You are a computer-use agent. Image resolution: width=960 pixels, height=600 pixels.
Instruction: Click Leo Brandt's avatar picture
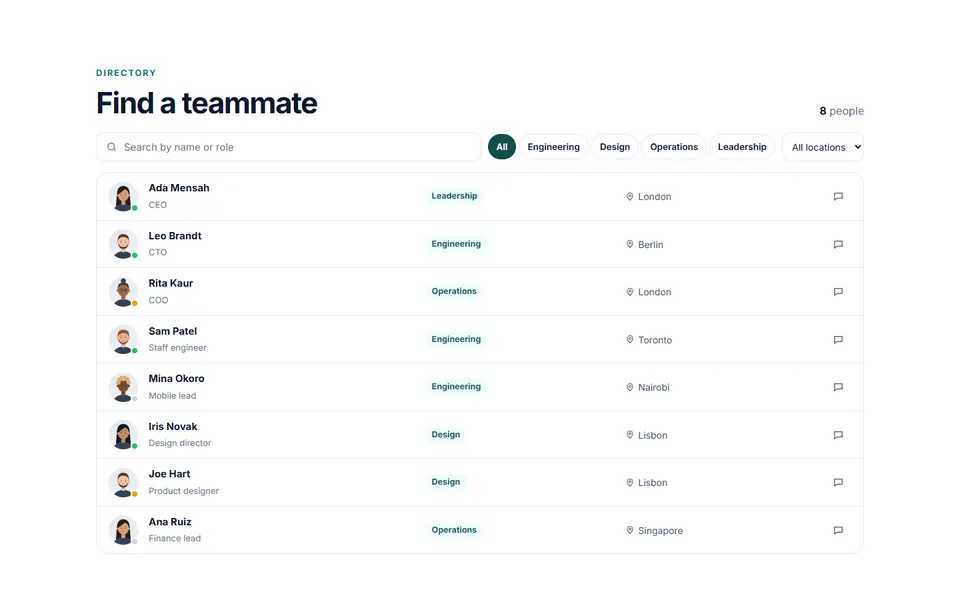[123, 244]
